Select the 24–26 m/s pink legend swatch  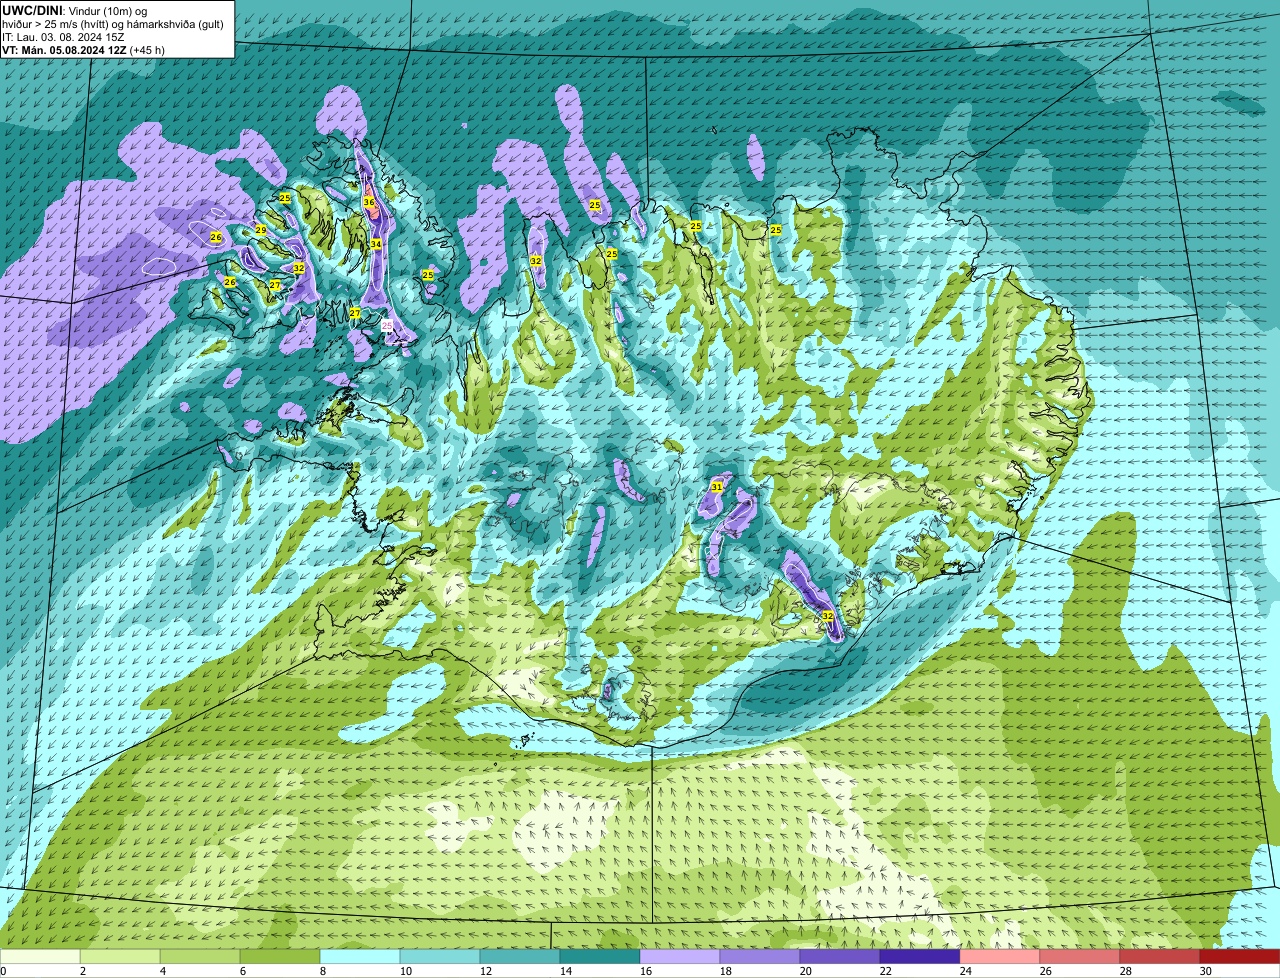tap(1000, 956)
